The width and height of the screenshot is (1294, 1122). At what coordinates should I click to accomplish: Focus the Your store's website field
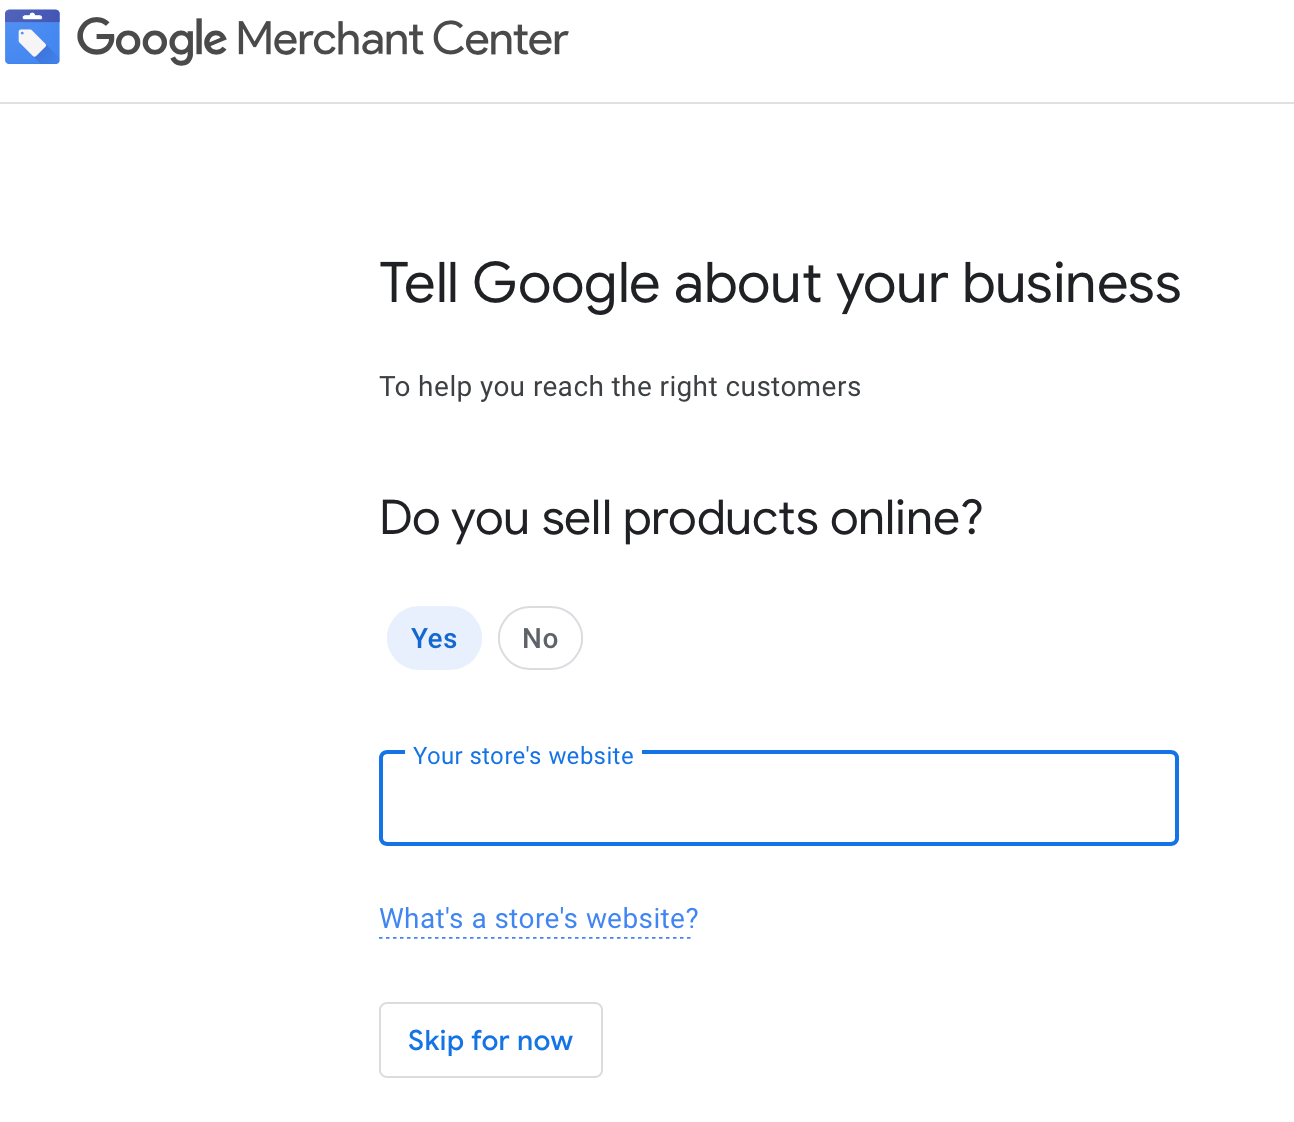[779, 798]
